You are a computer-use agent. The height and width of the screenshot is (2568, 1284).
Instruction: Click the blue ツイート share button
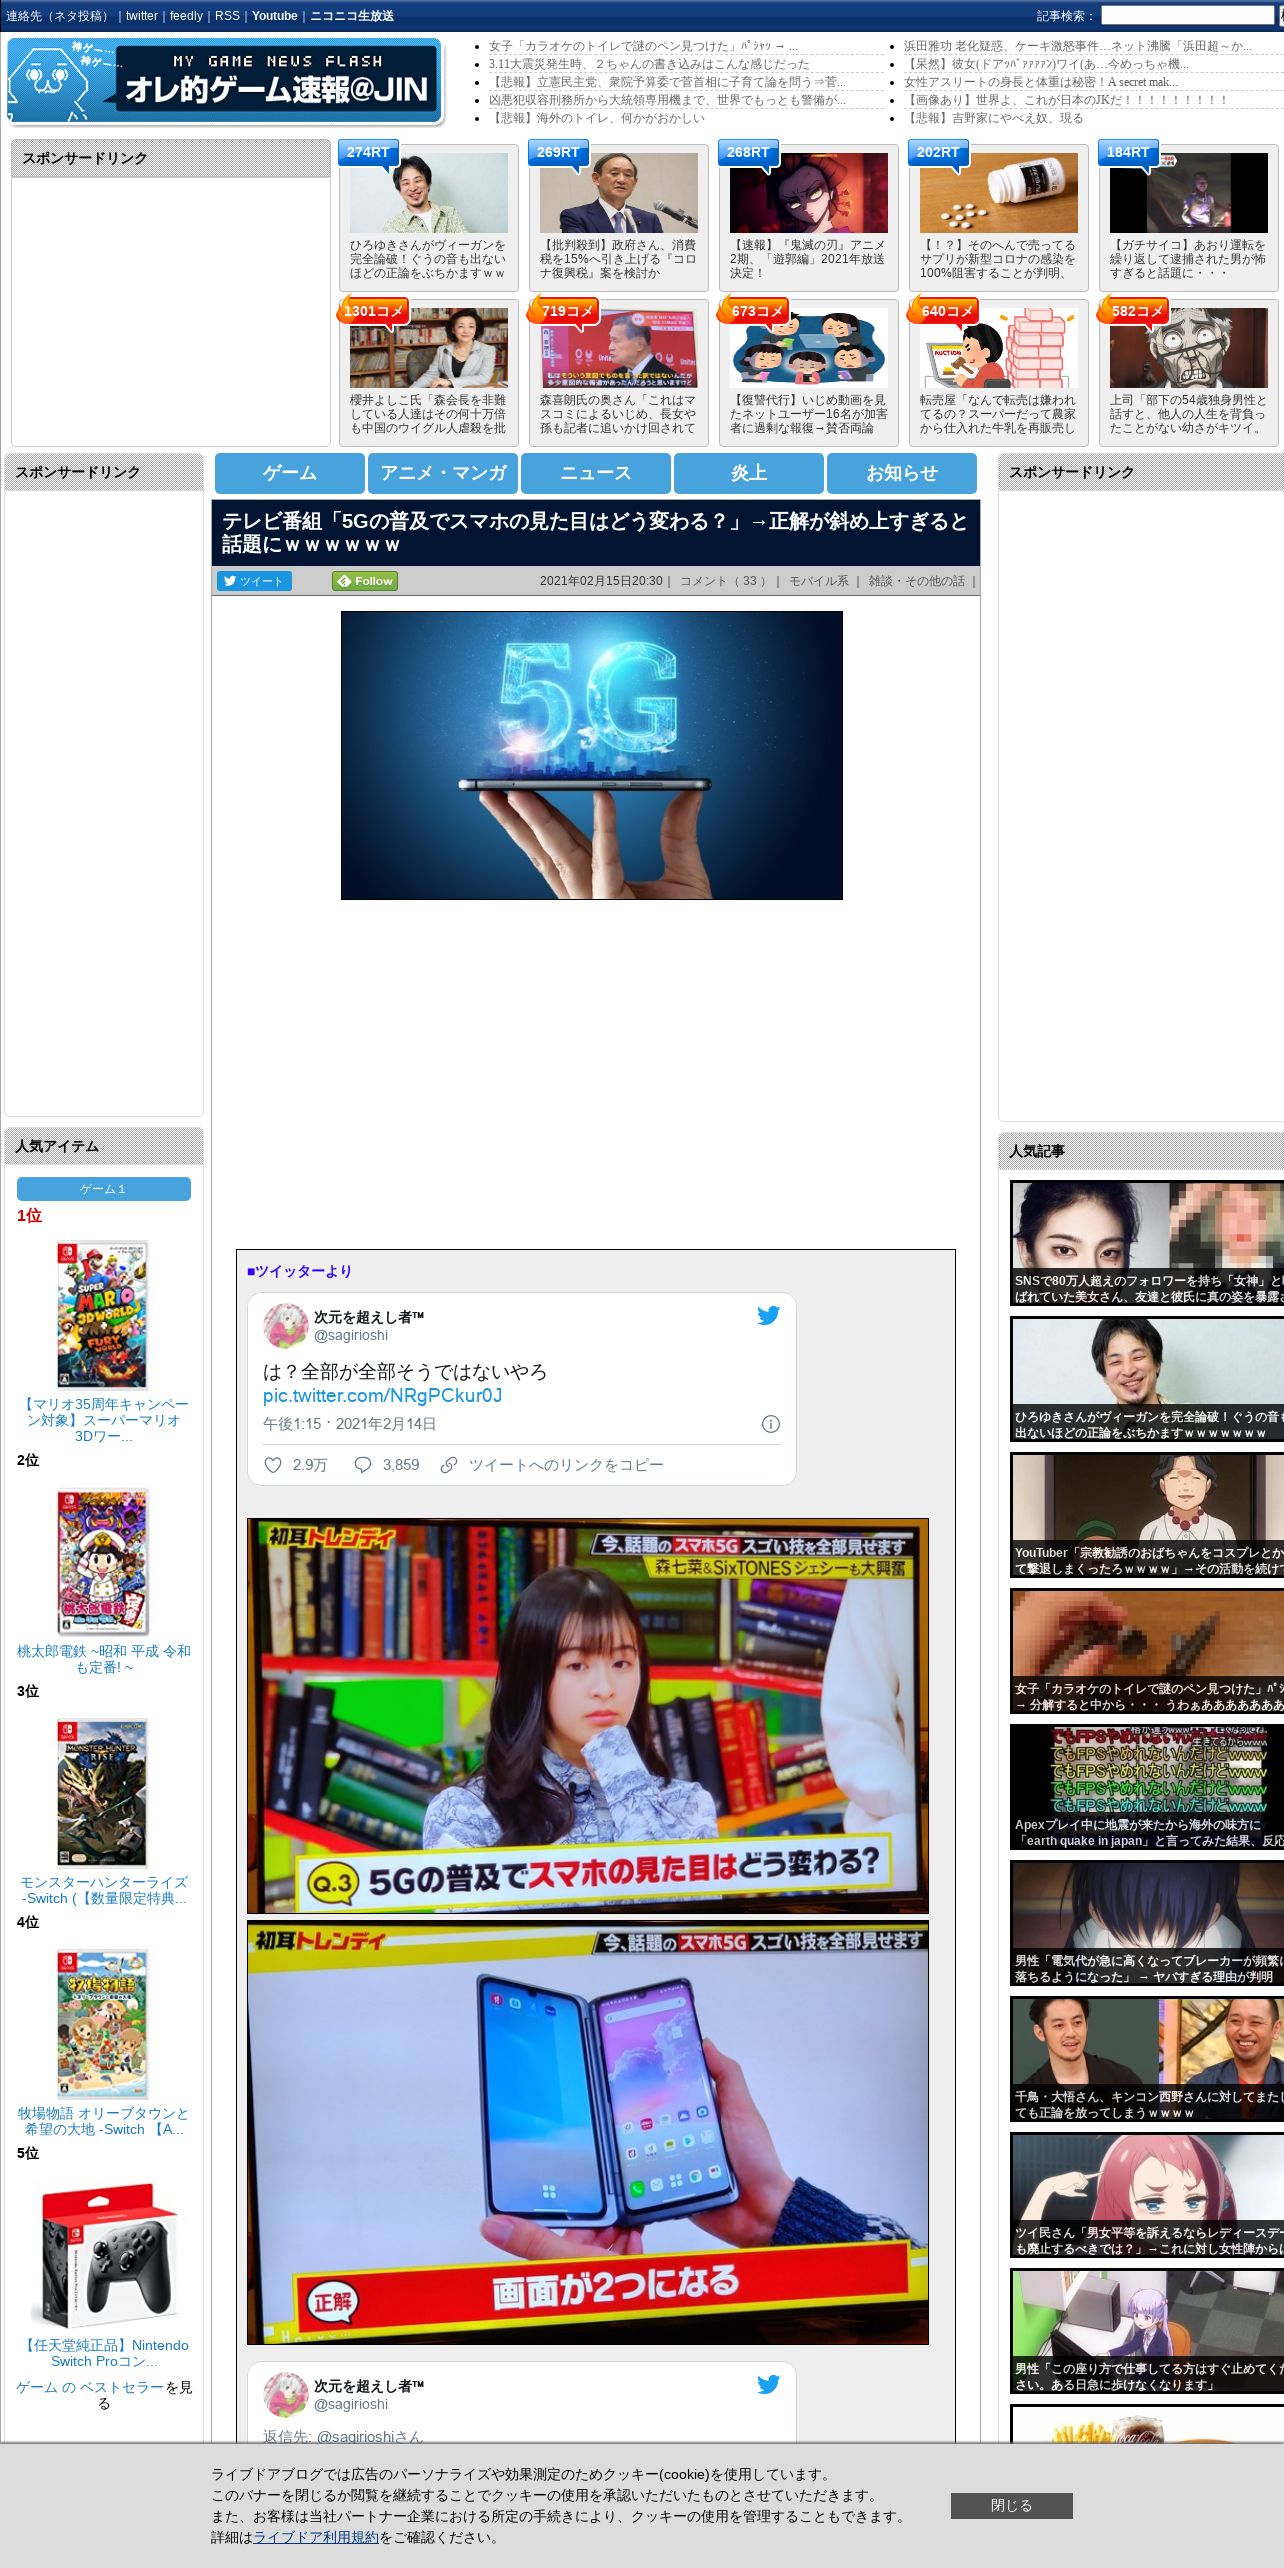click(254, 581)
